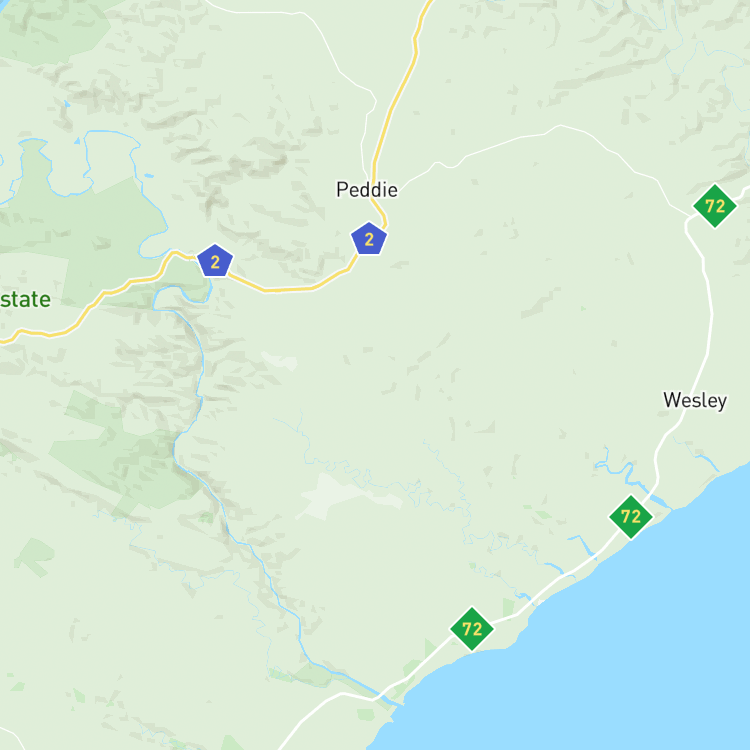Click the green partial 'state' reserve label
The width and height of the screenshot is (750, 750).
pyautogui.click(x=25, y=299)
